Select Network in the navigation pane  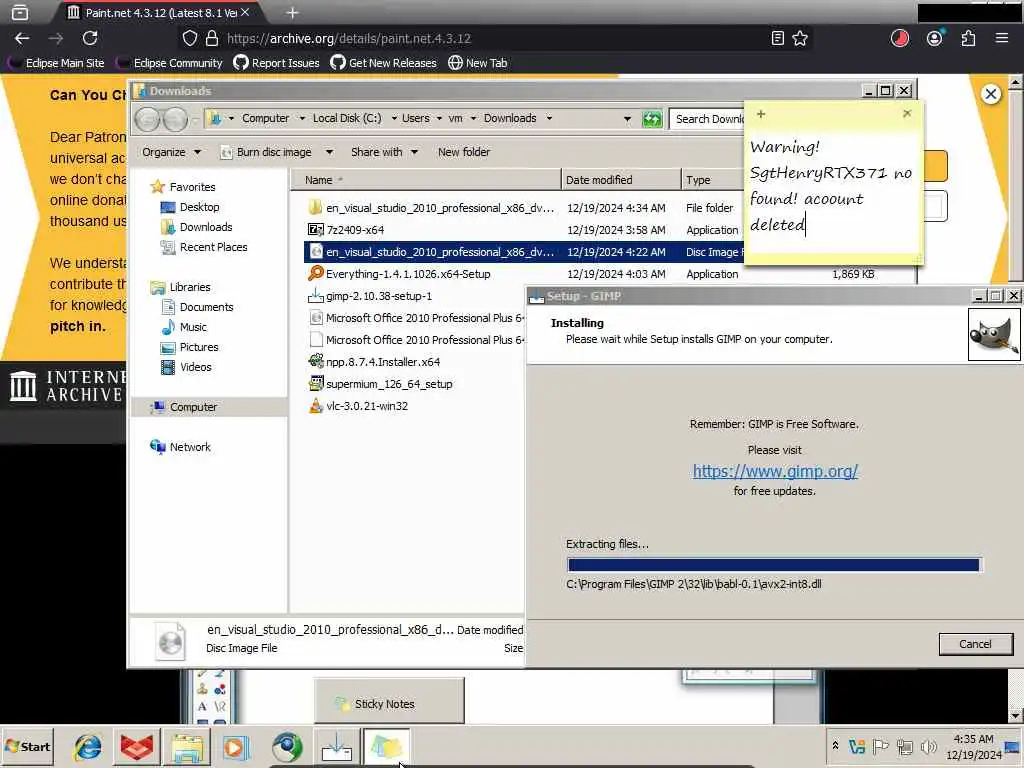tap(180, 447)
